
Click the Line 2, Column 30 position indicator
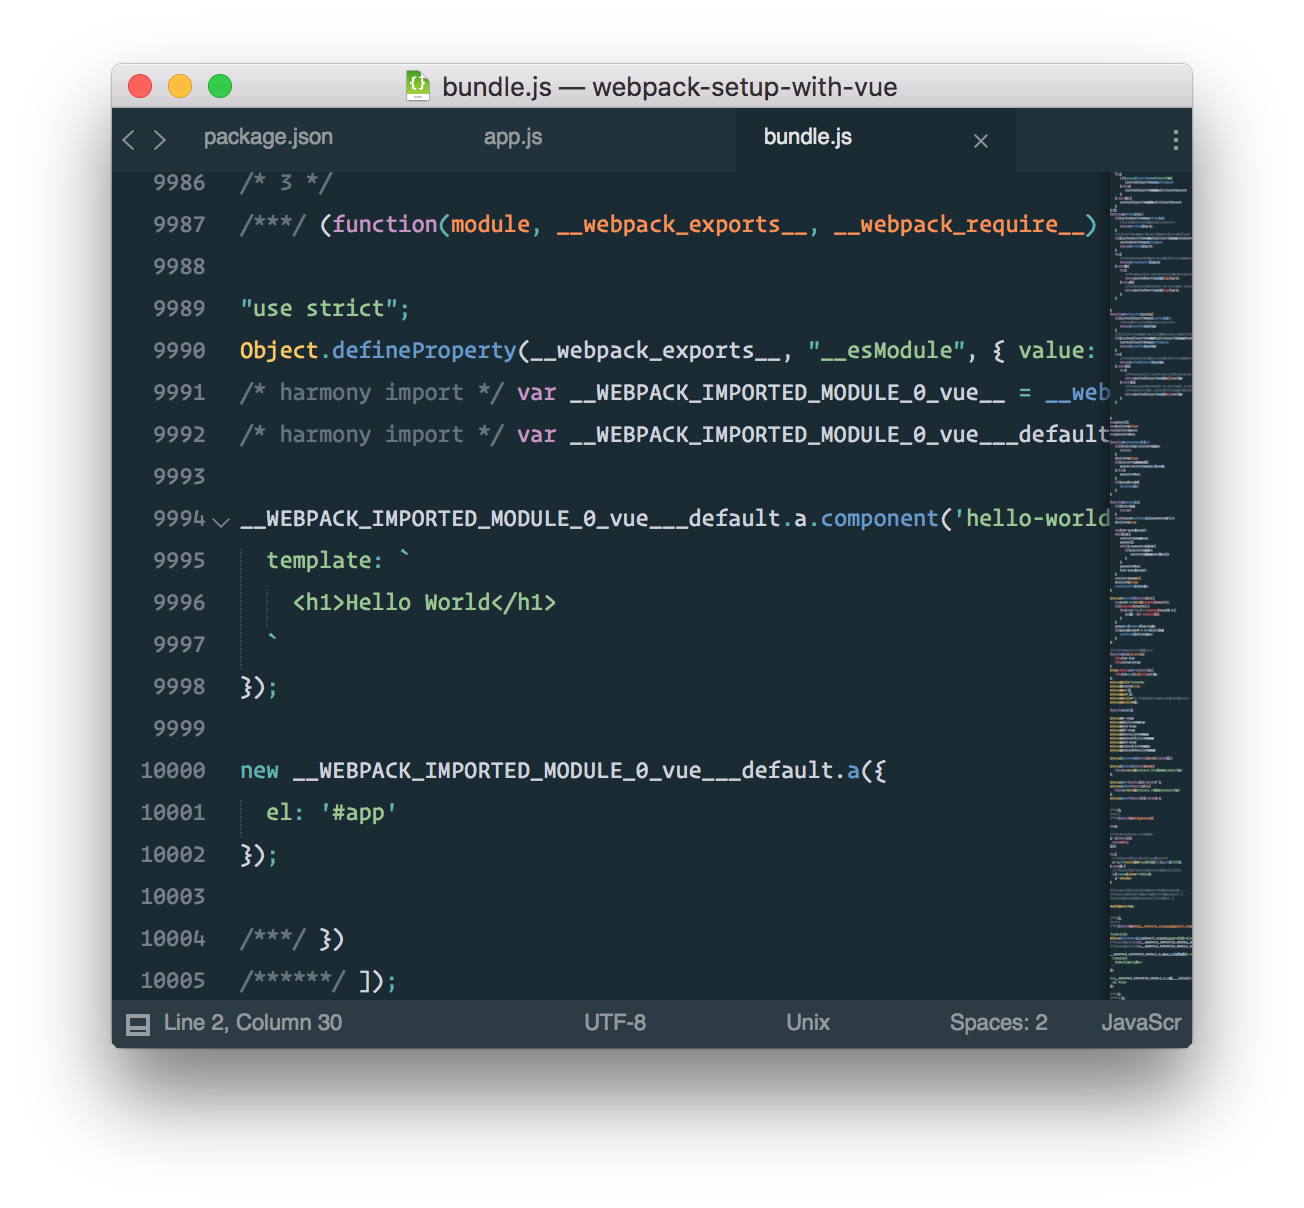pyautogui.click(x=253, y=1023)
